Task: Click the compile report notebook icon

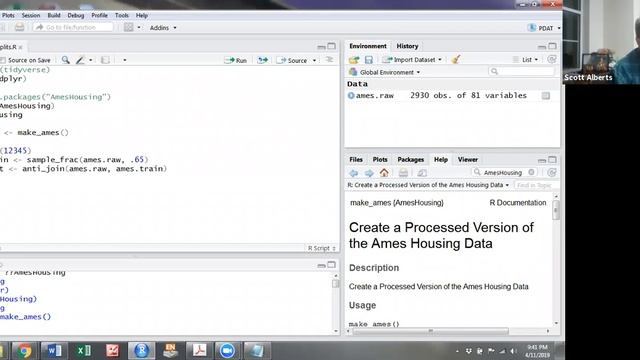Action: (105, 60)
